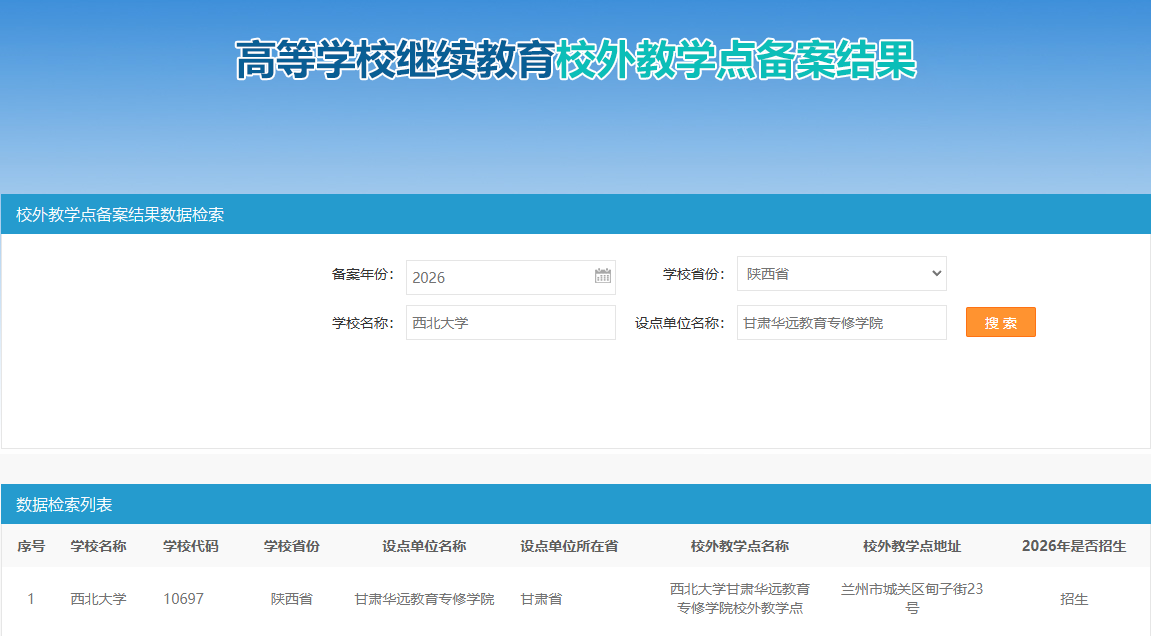Click the 甘肃华远教育专修学院 cell in the table
The width and height of the screenshot is (1151, 636).
click(424, 599)
